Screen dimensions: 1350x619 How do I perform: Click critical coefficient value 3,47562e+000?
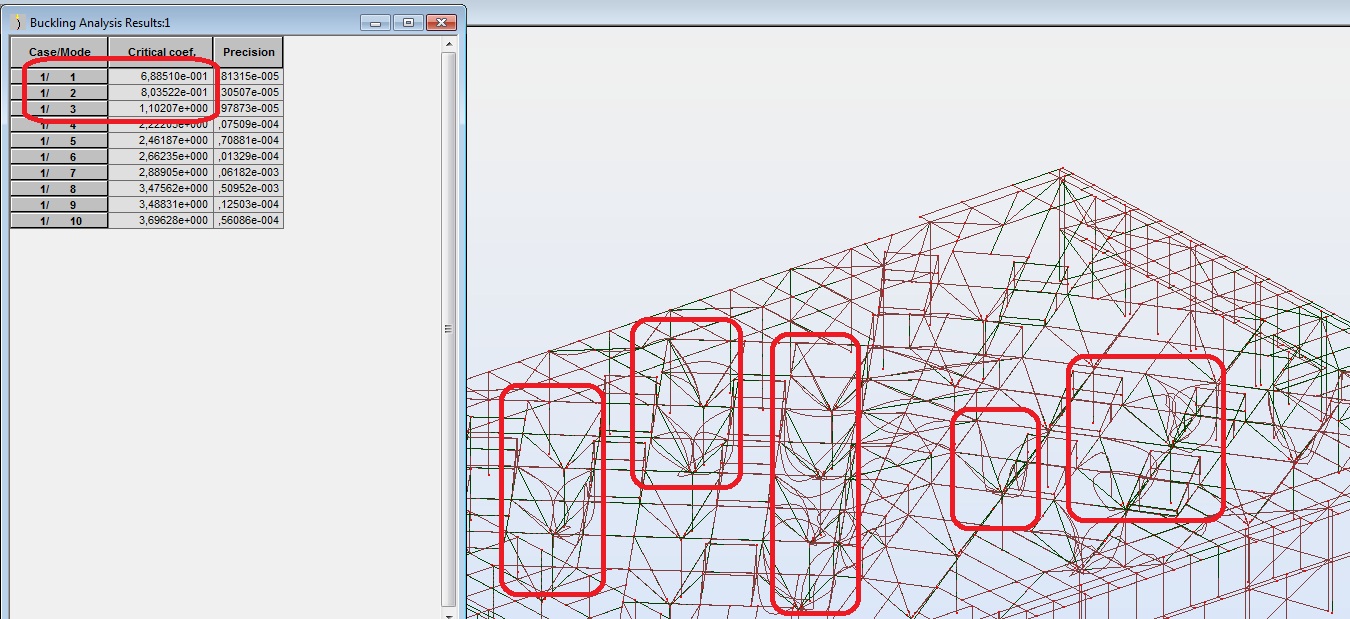click(x=161, y=188)
